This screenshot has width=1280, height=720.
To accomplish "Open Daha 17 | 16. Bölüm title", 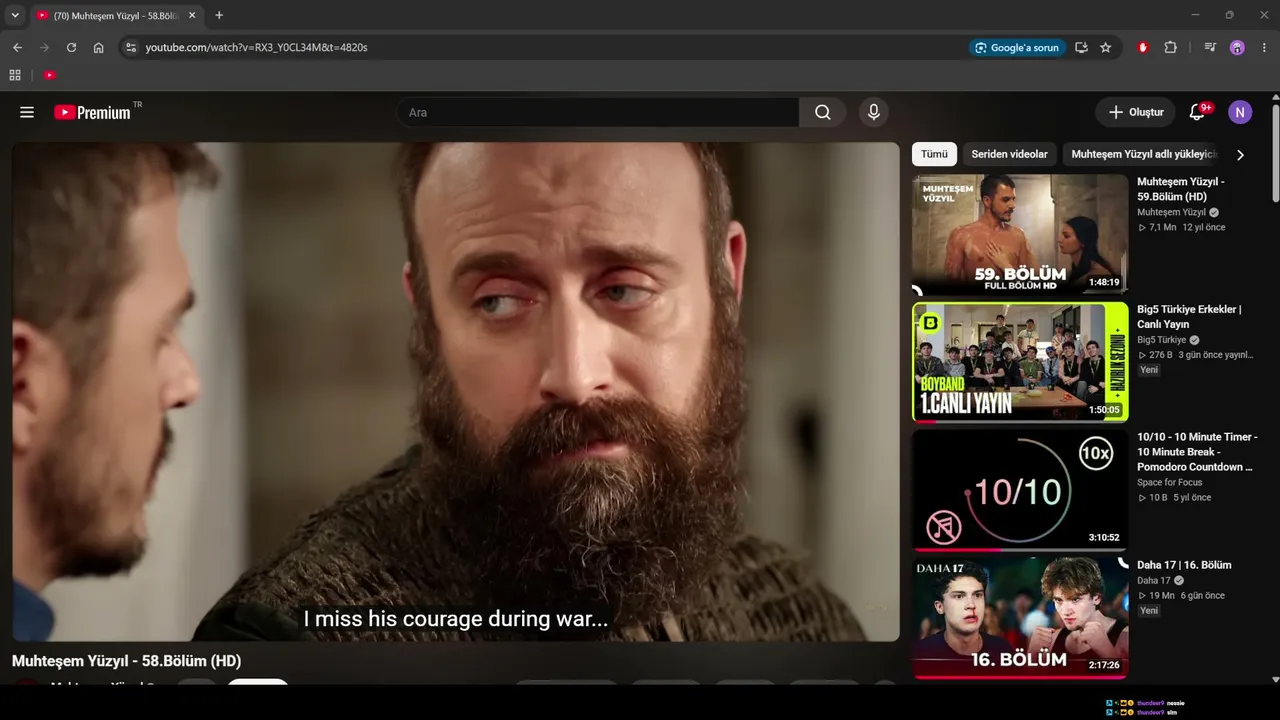I will pos(1184,565).
